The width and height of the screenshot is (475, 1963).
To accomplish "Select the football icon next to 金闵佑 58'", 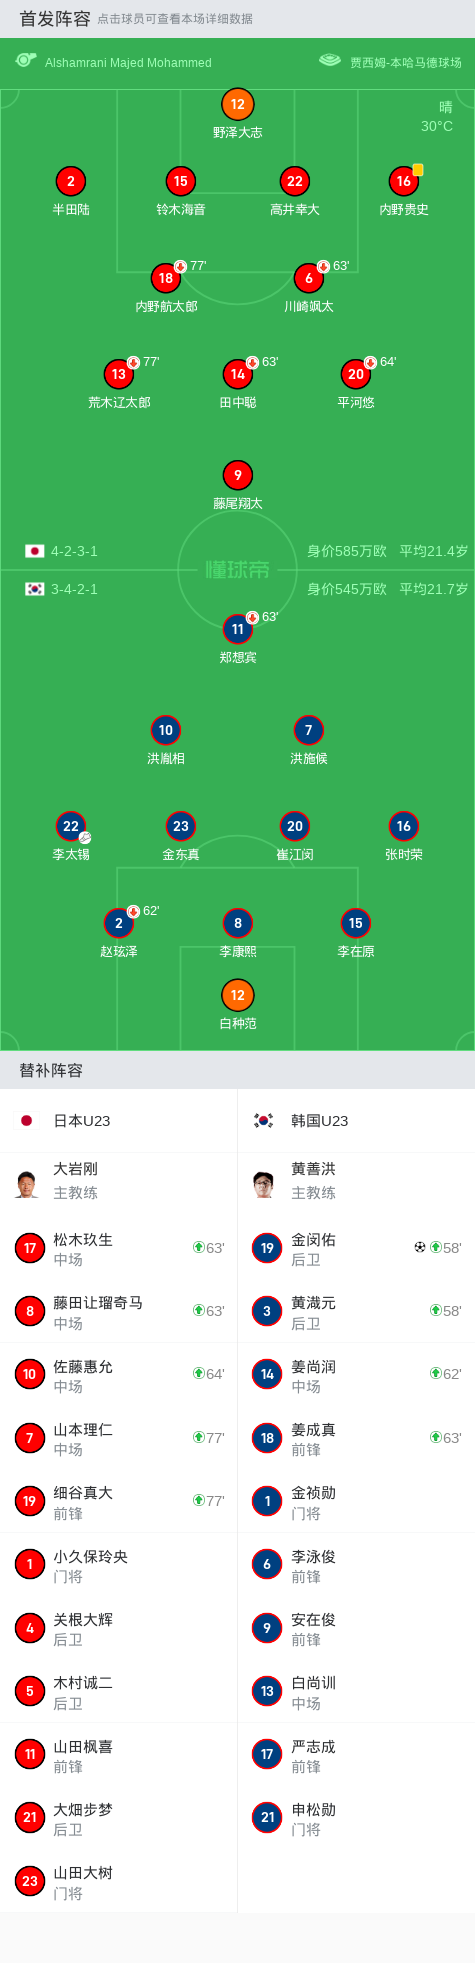I will 420,1247.
